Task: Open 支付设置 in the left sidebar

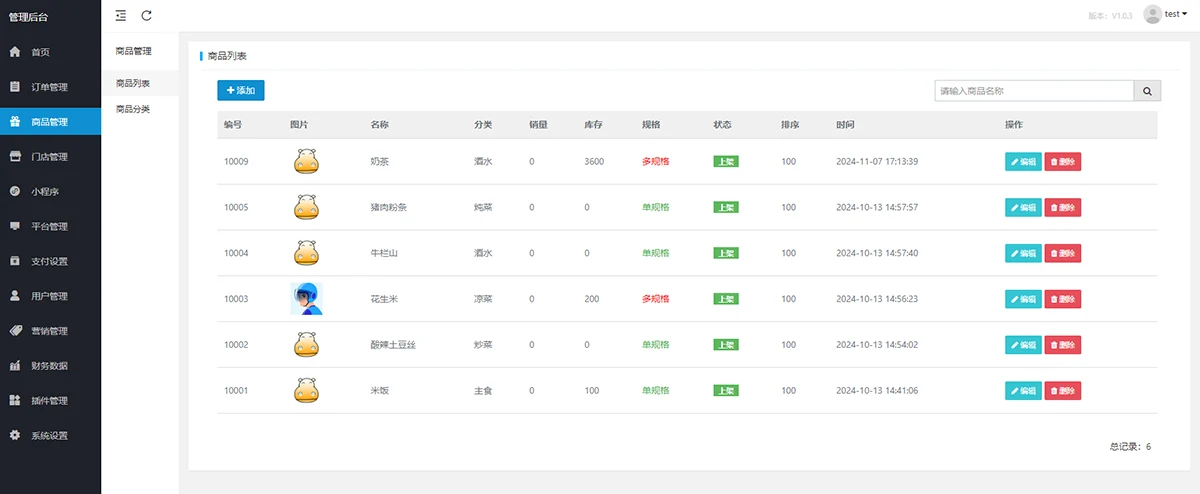Action: pyautogui.click(x=49, y=262)
